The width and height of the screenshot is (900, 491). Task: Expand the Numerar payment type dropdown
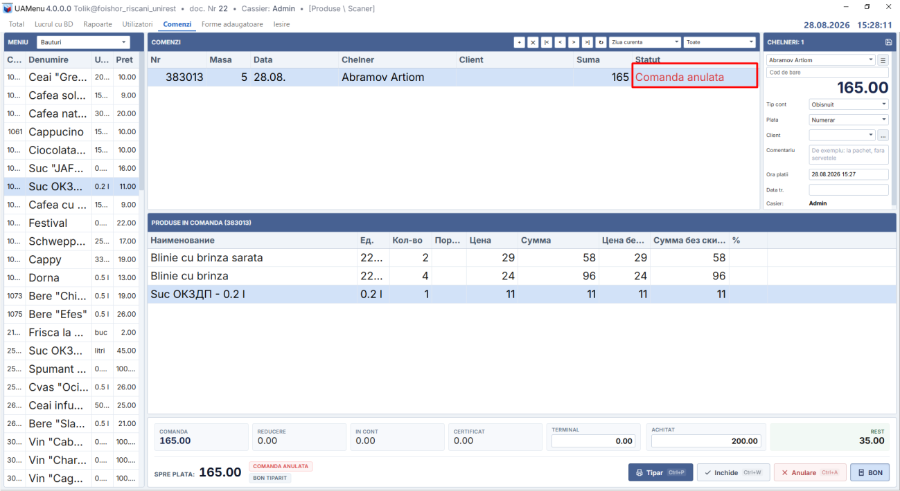pyautogui.click(x=848, y=119)
